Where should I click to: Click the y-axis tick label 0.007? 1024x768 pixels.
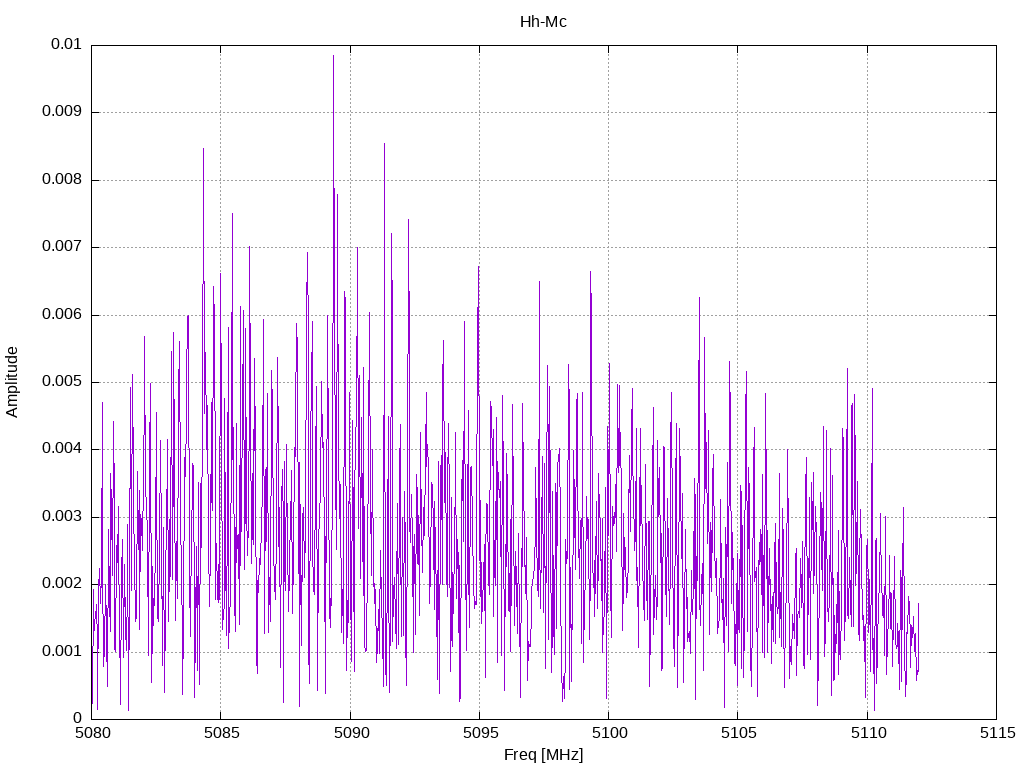coord(62,247)
